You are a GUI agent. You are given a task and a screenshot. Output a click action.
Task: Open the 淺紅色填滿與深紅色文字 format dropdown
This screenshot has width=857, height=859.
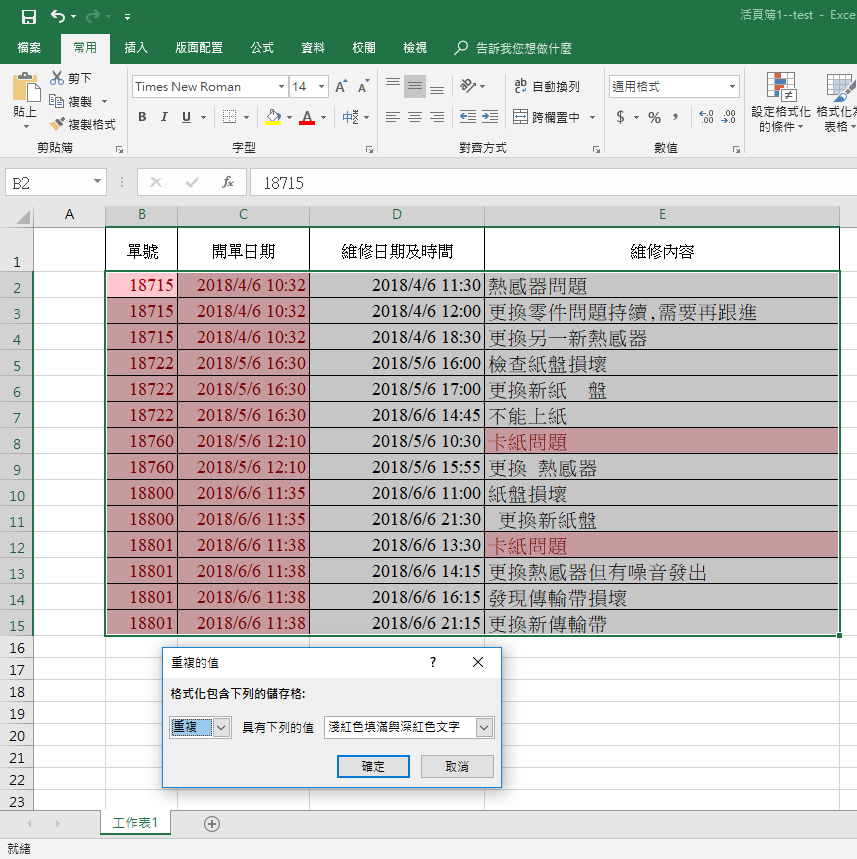point(484,728)
